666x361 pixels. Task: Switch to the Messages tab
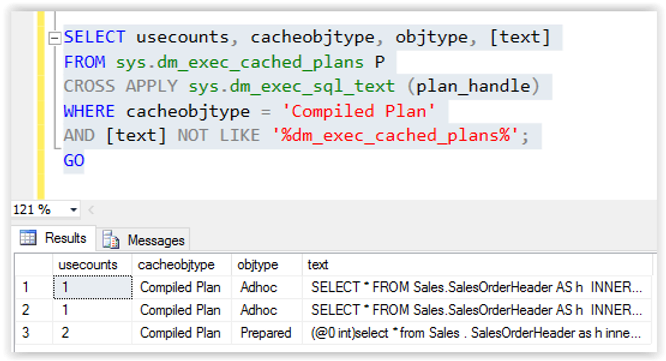(x=144, y=240)
